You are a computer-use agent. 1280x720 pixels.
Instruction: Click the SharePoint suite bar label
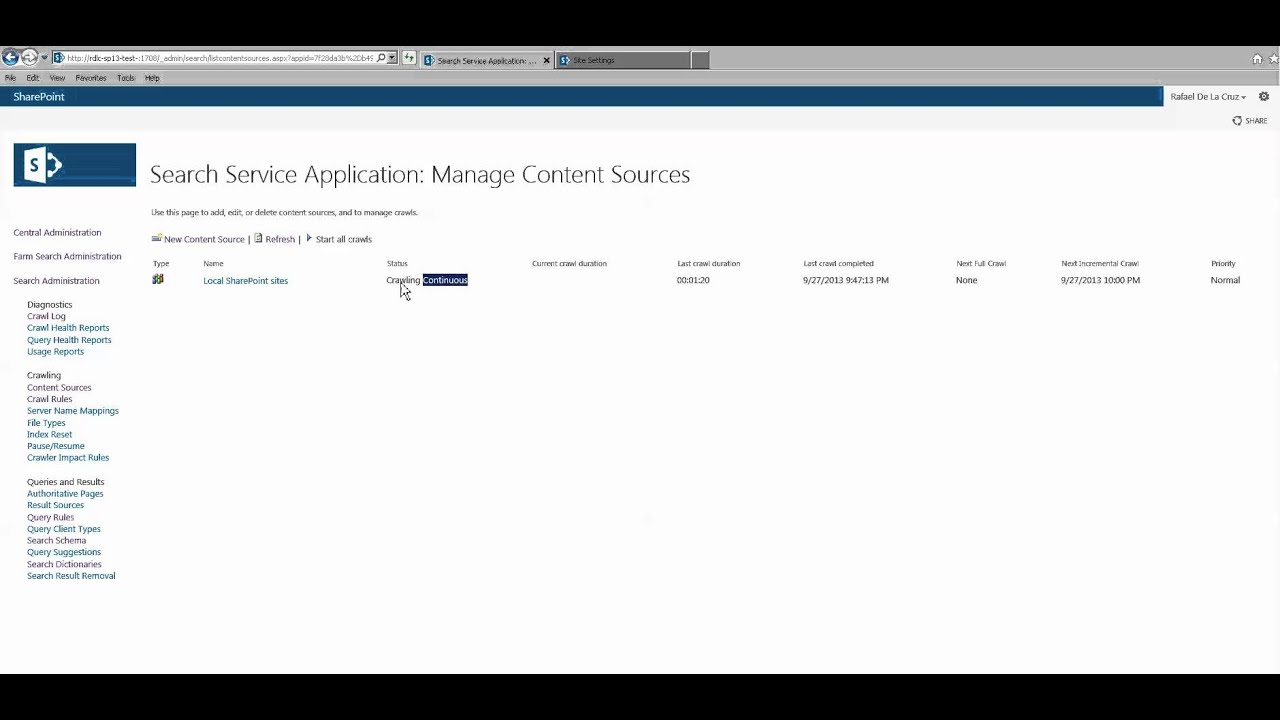pyautogui.click(x=39, y=97)
